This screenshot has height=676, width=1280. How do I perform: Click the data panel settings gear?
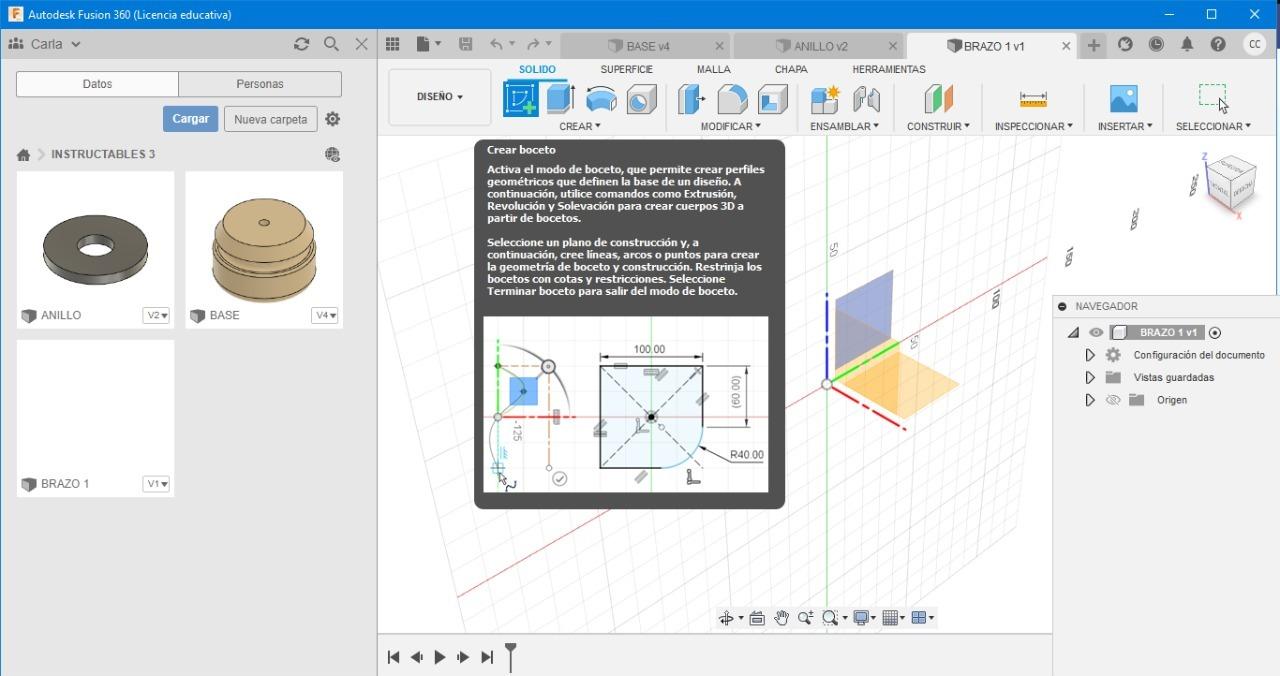(x=333, y=119)
